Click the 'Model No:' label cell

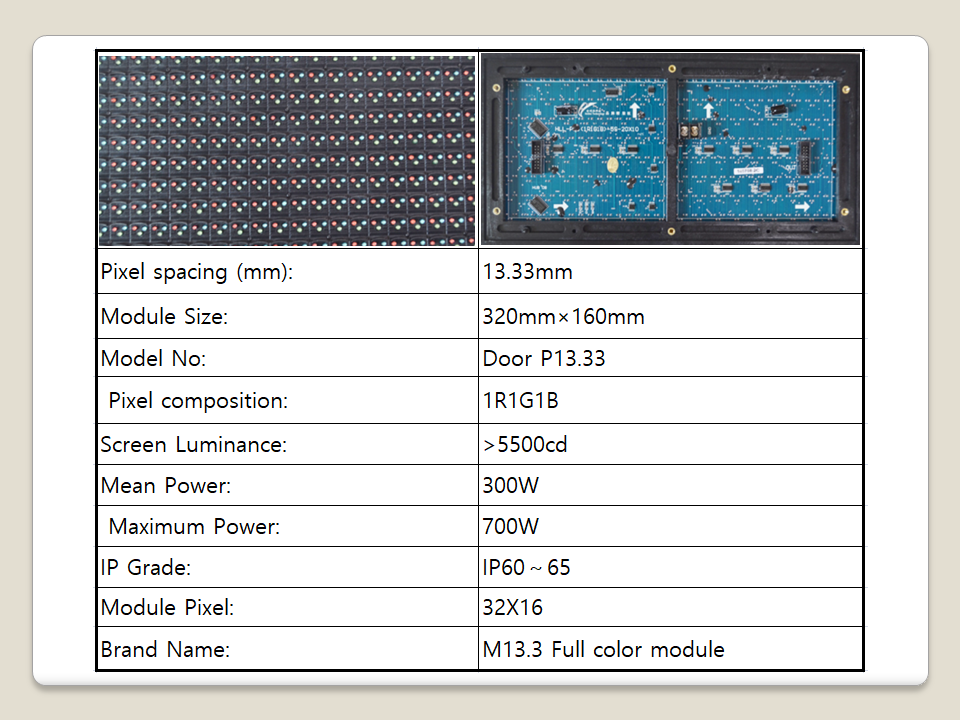[154, 358]
